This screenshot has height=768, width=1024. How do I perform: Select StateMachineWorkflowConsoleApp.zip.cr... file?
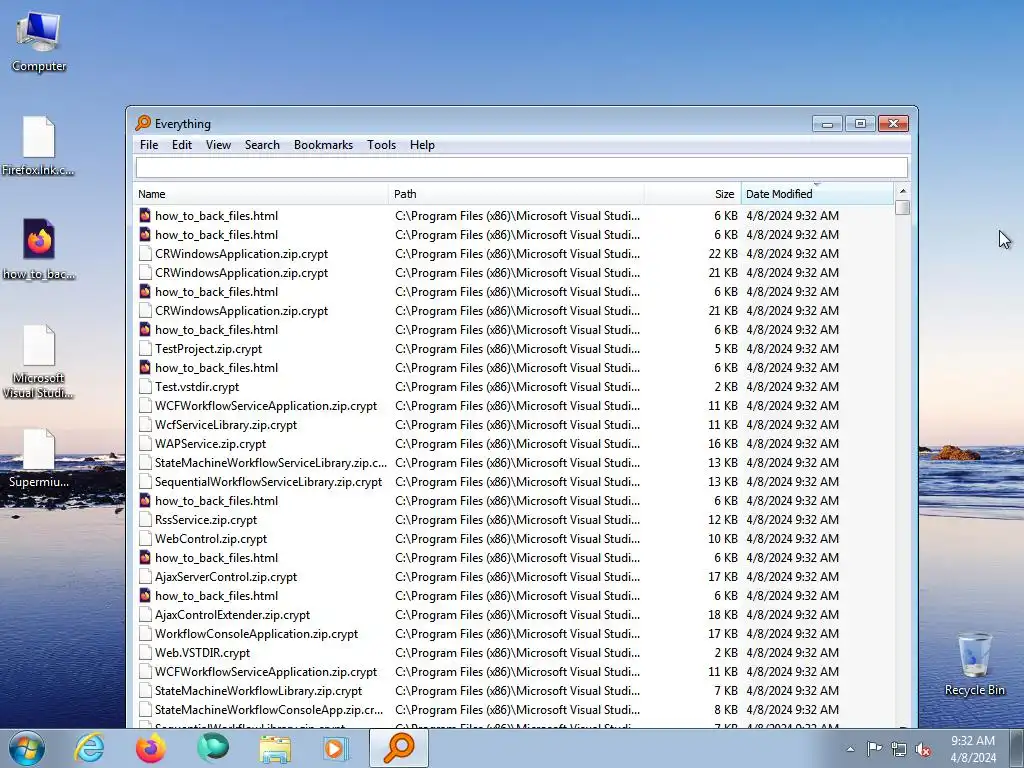pos(513,709)
